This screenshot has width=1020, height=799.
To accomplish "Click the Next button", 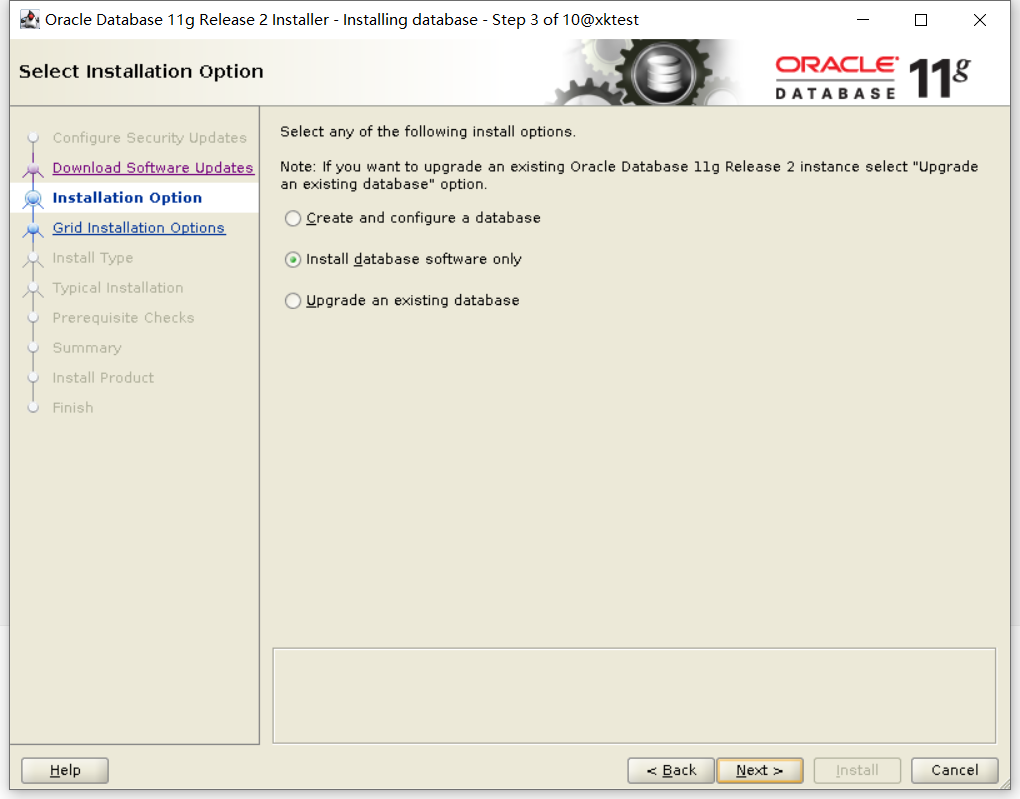I will (760, 770).
